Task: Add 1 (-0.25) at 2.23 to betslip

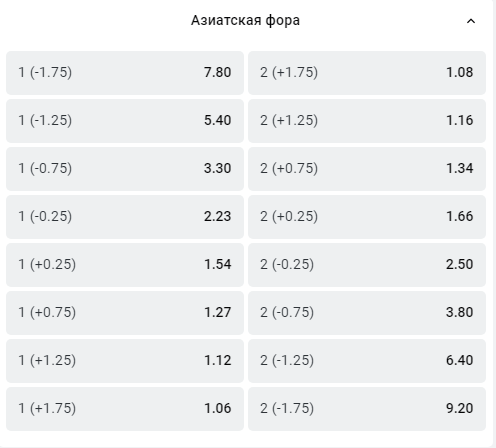Action: (125, 217)
